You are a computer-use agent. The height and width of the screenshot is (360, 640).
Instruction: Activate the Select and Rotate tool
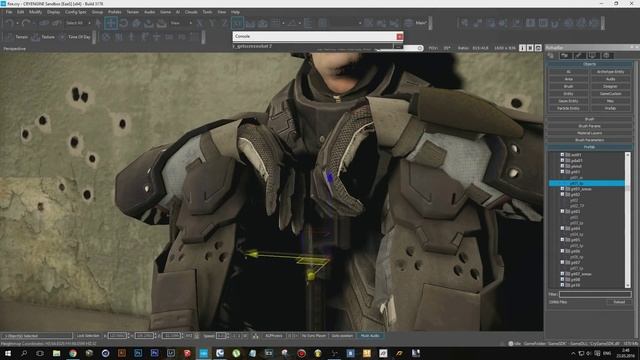124,23
